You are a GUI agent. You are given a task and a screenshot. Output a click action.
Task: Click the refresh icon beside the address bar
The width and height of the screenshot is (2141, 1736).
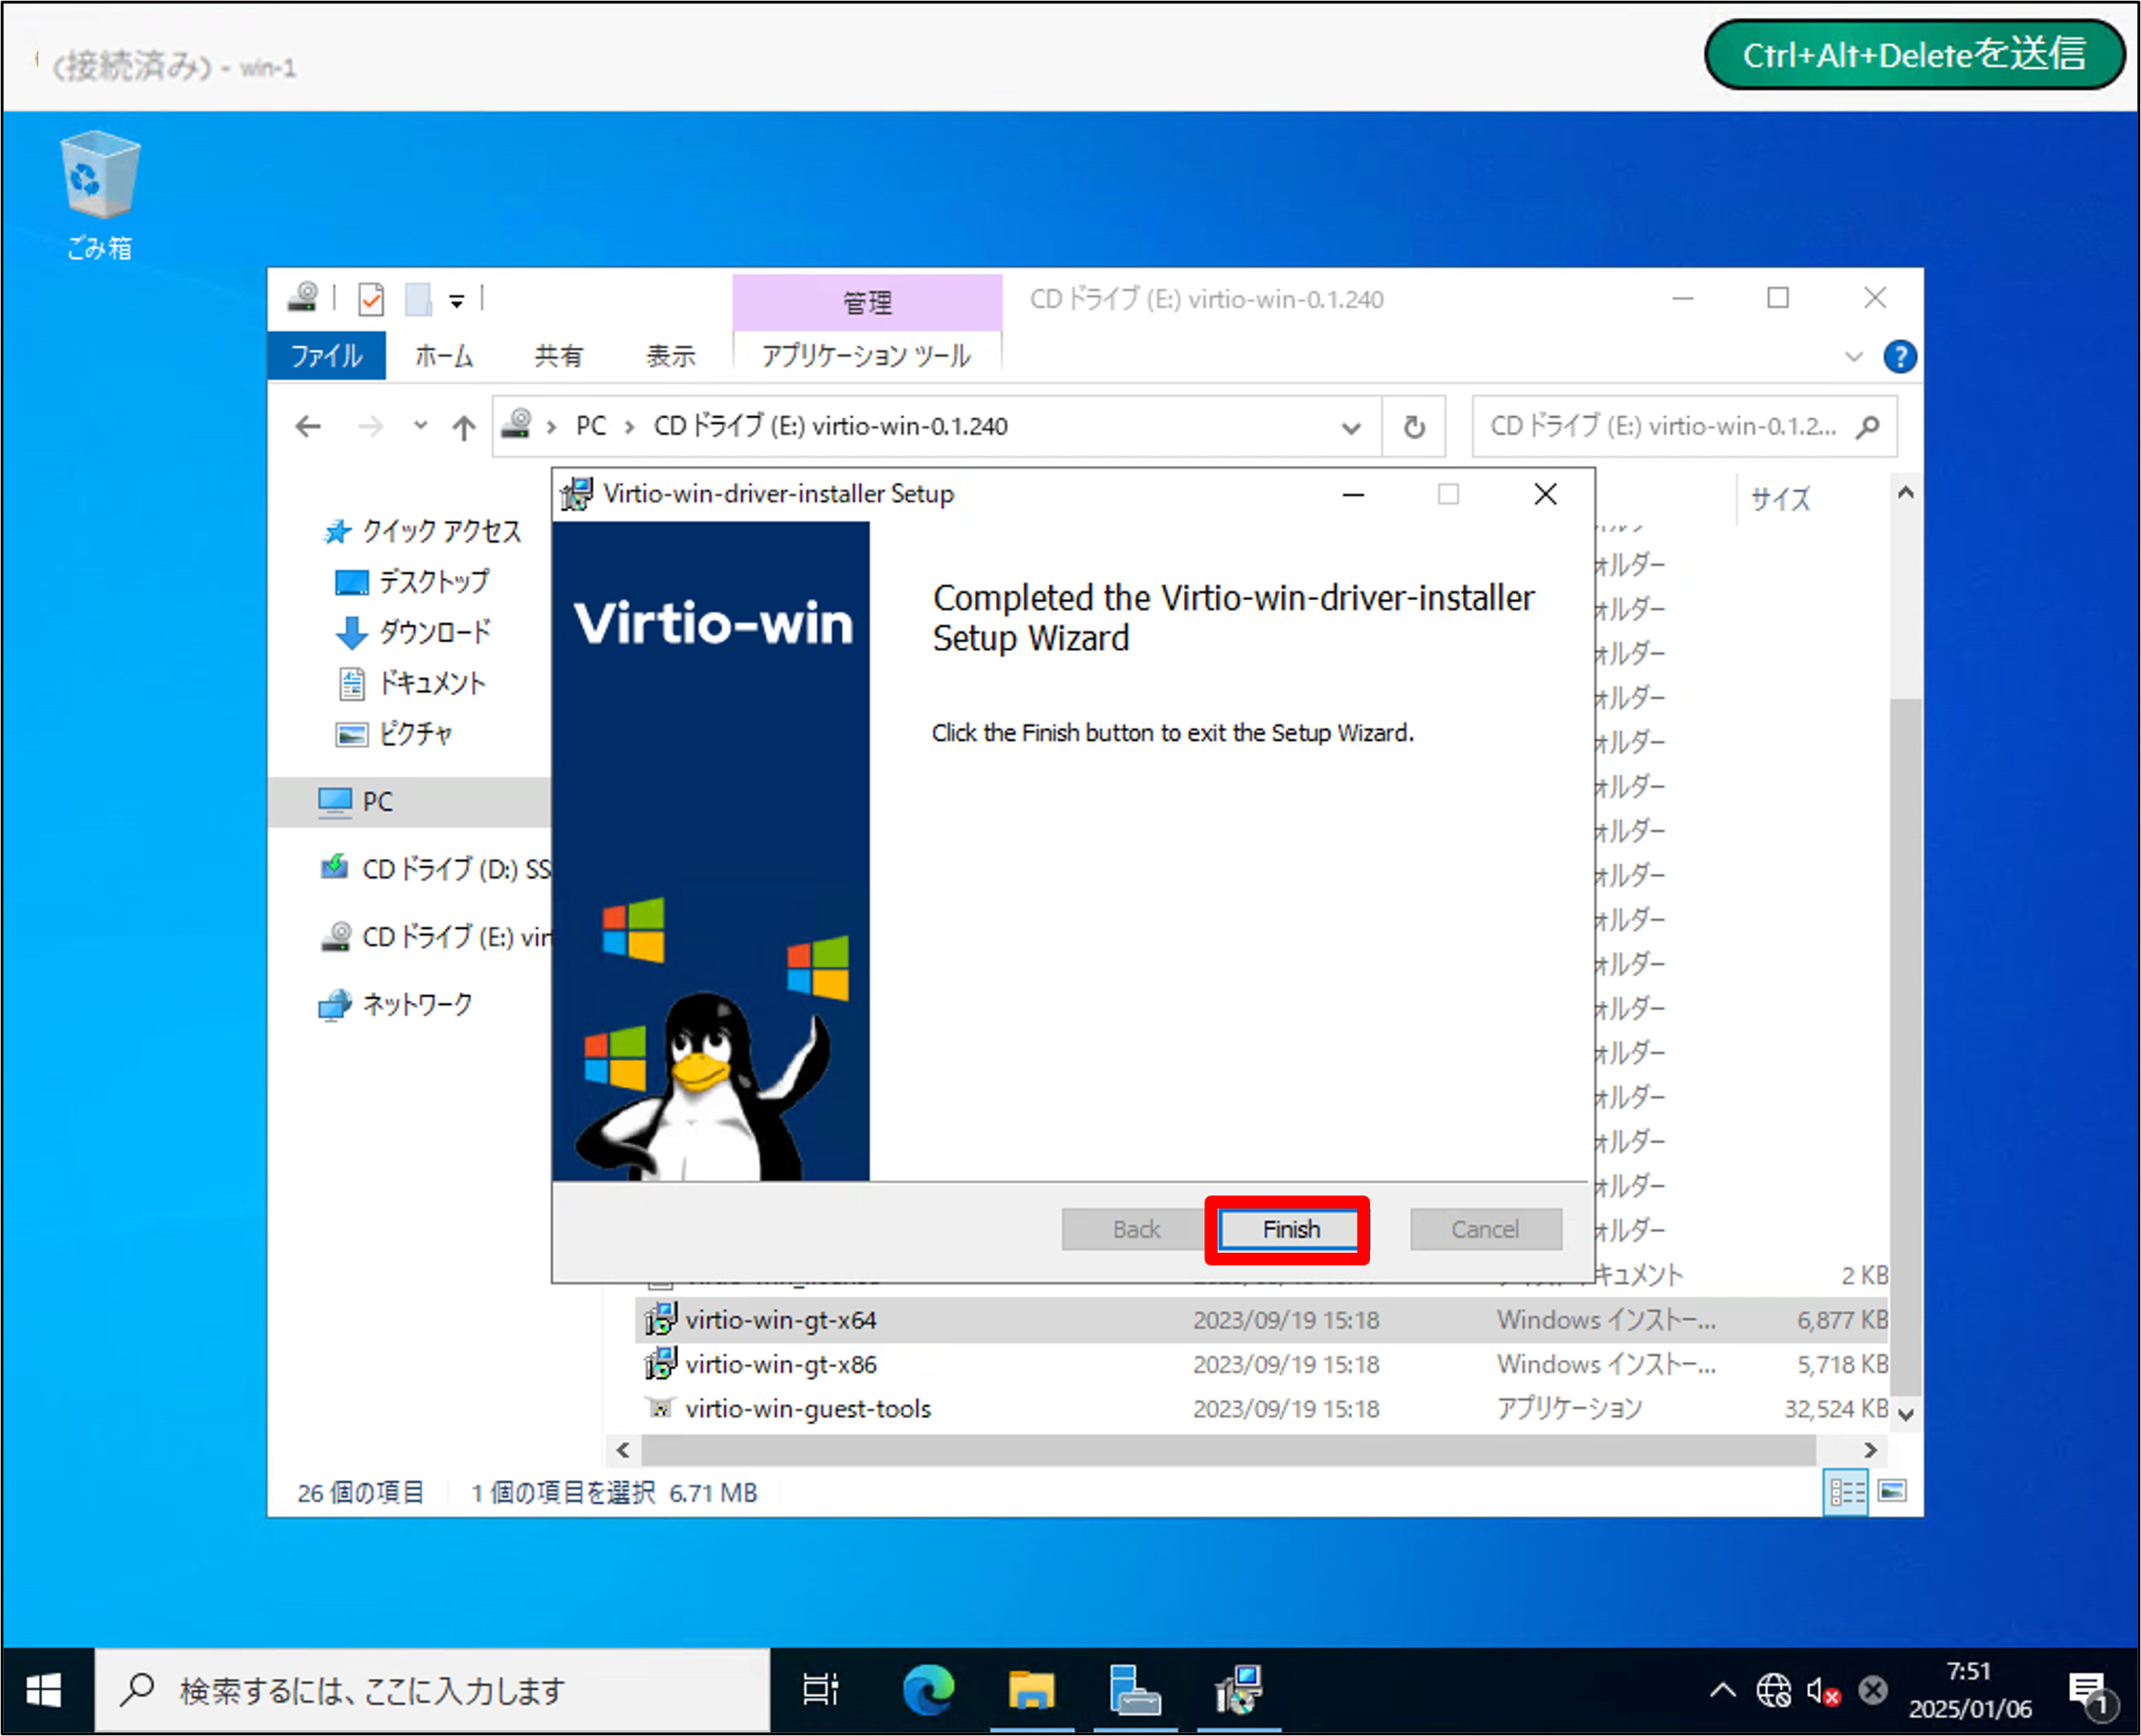click(x=1413, y=427)
